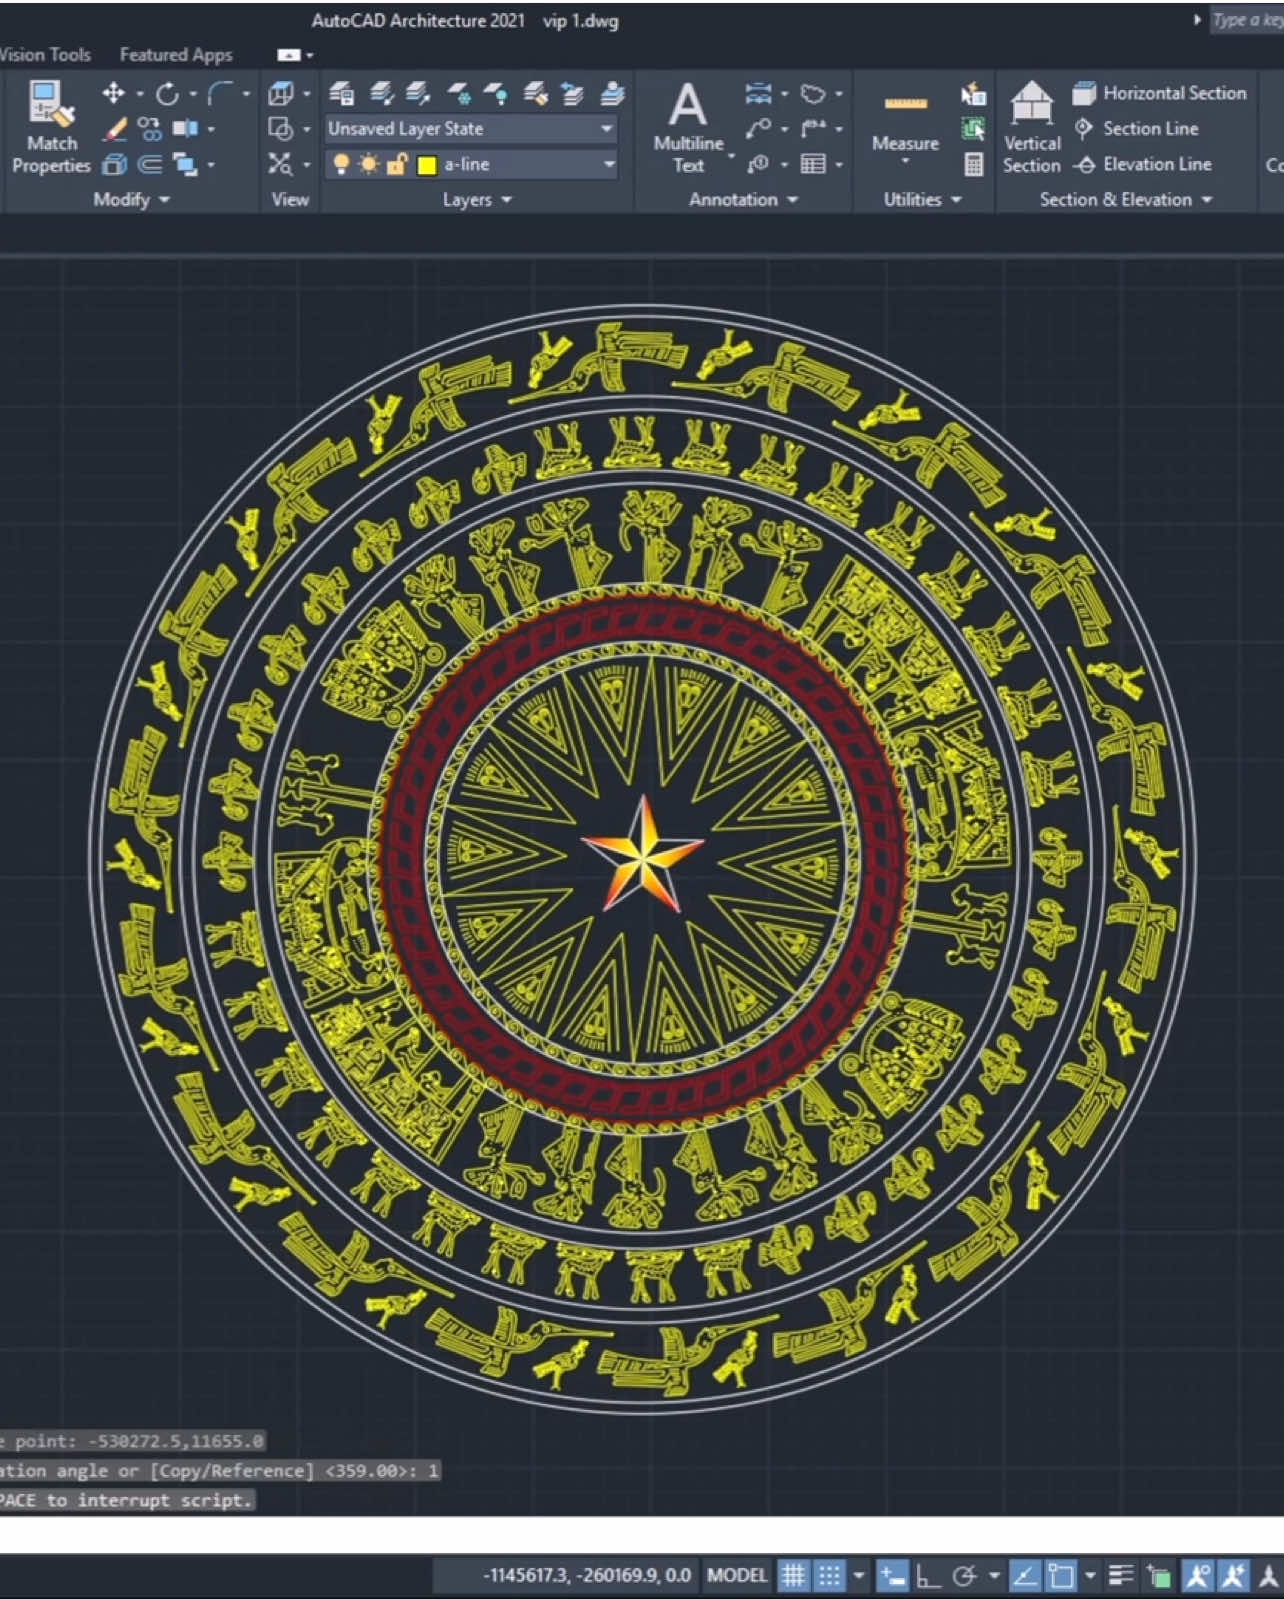
Task: Select the Move tool
Action: tap(113, 93)
